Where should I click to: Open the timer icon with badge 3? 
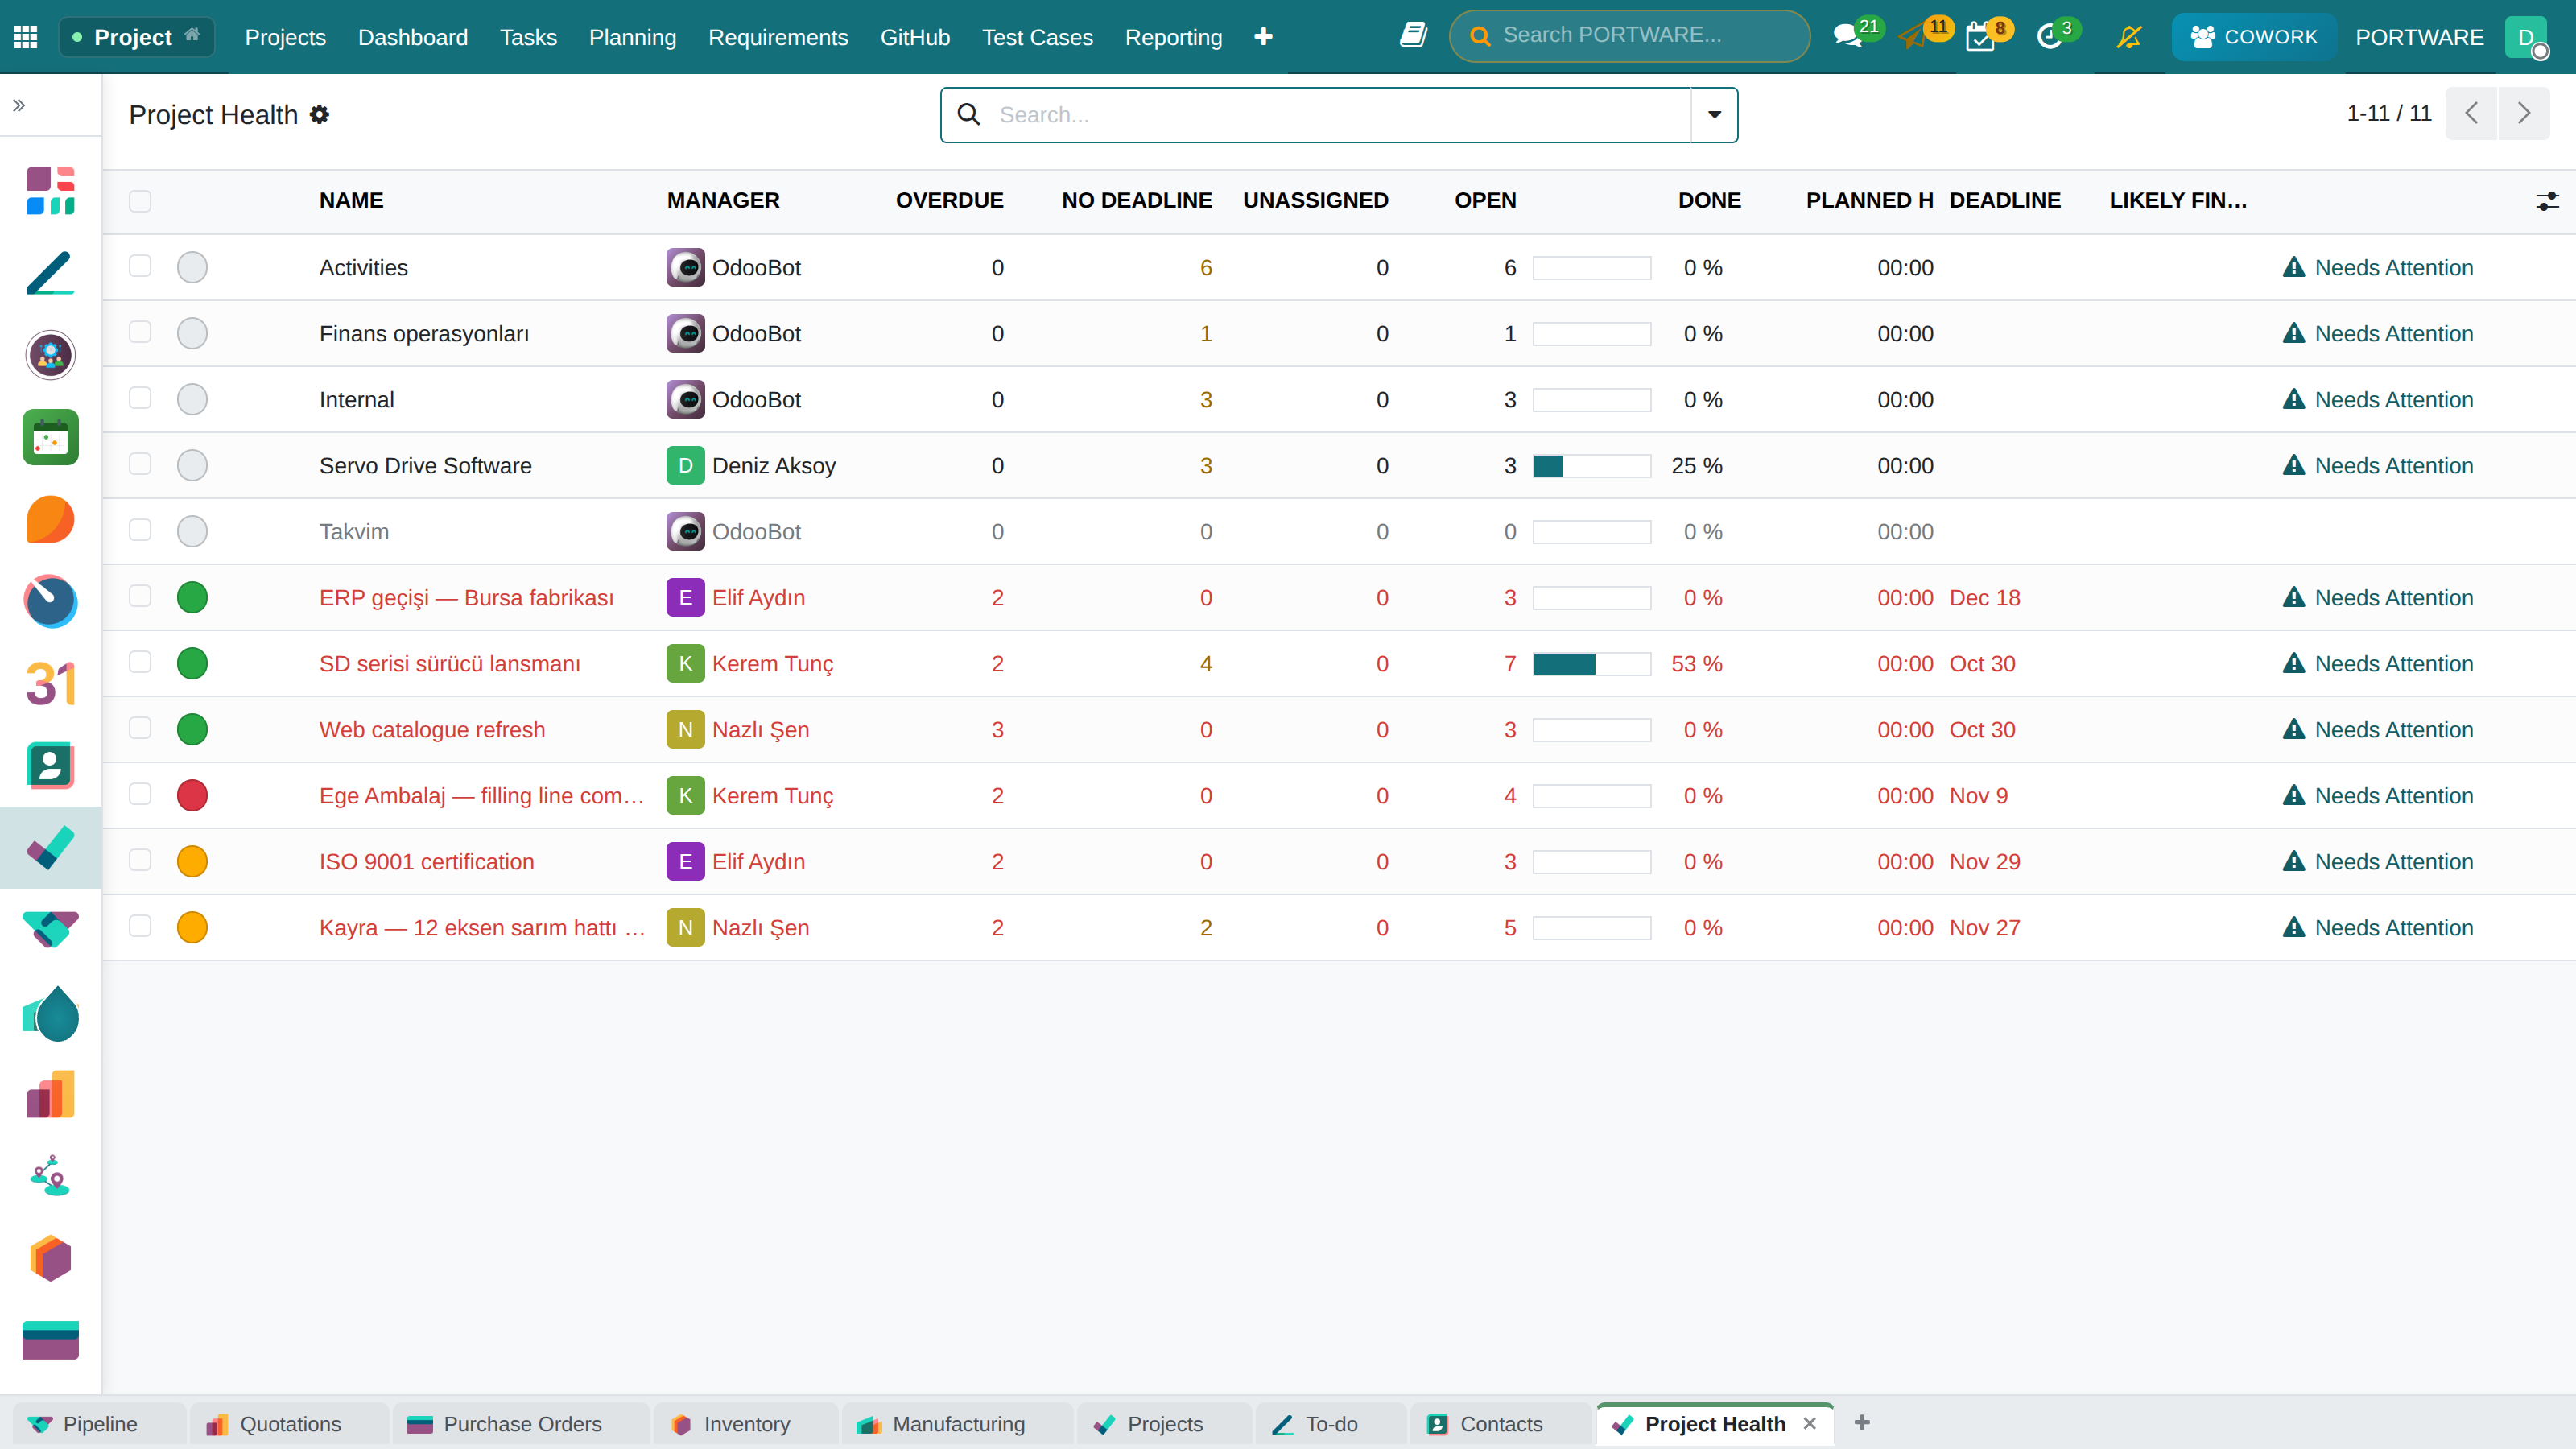[x=2049, y=37]
